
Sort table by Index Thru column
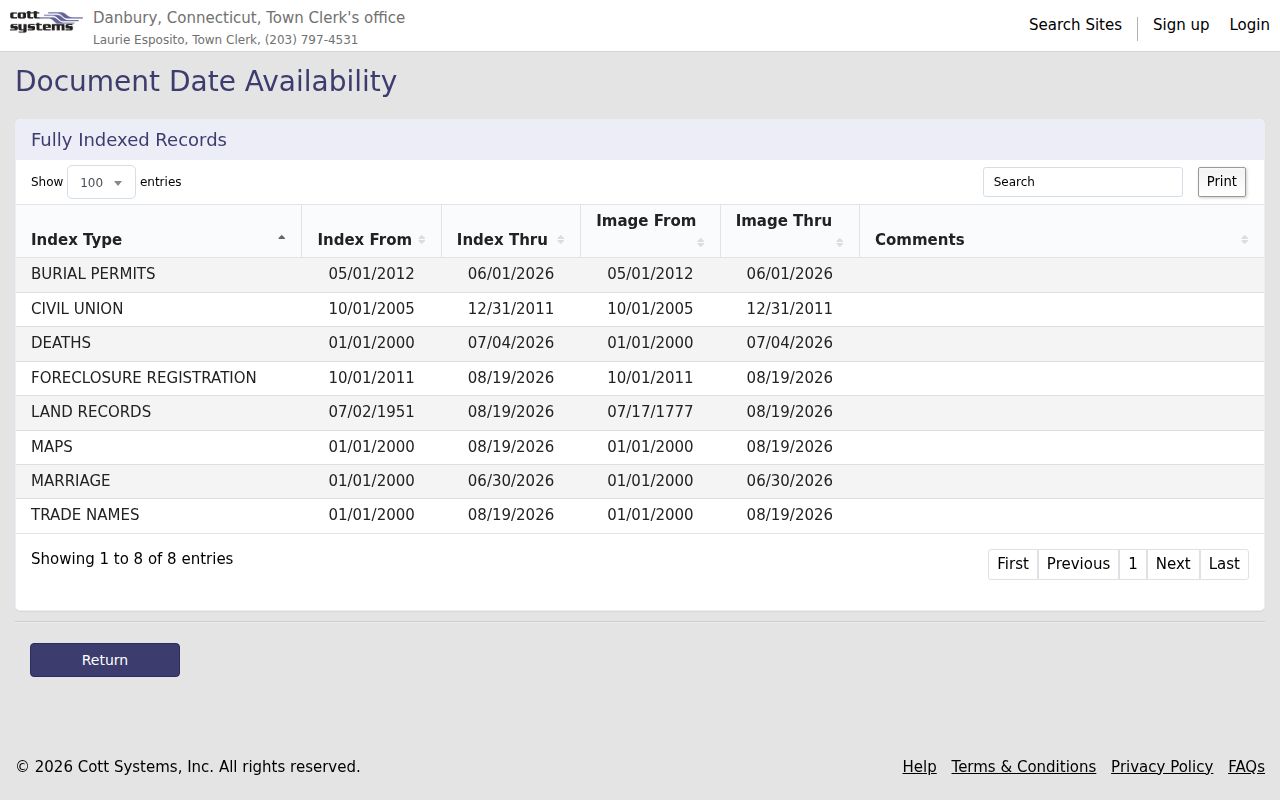pos(511,231)
